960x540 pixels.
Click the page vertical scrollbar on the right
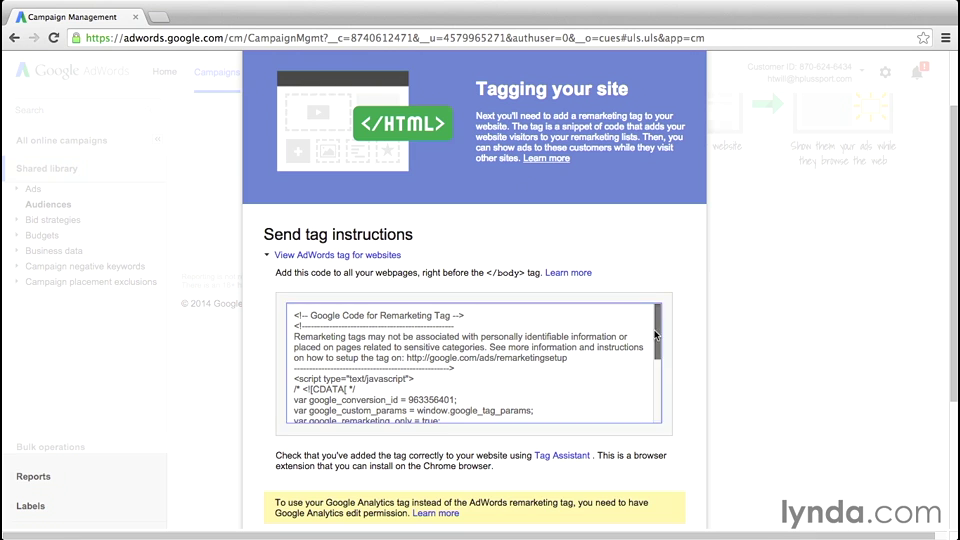[x=954, y=251]
